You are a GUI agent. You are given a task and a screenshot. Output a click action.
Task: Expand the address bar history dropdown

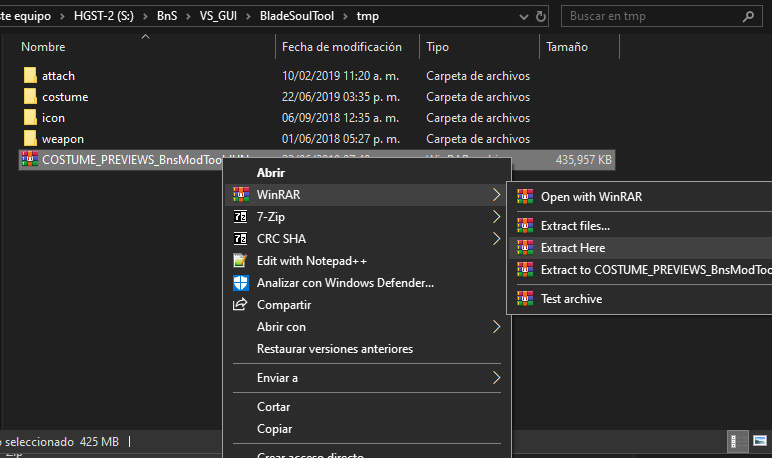point(524,17)
